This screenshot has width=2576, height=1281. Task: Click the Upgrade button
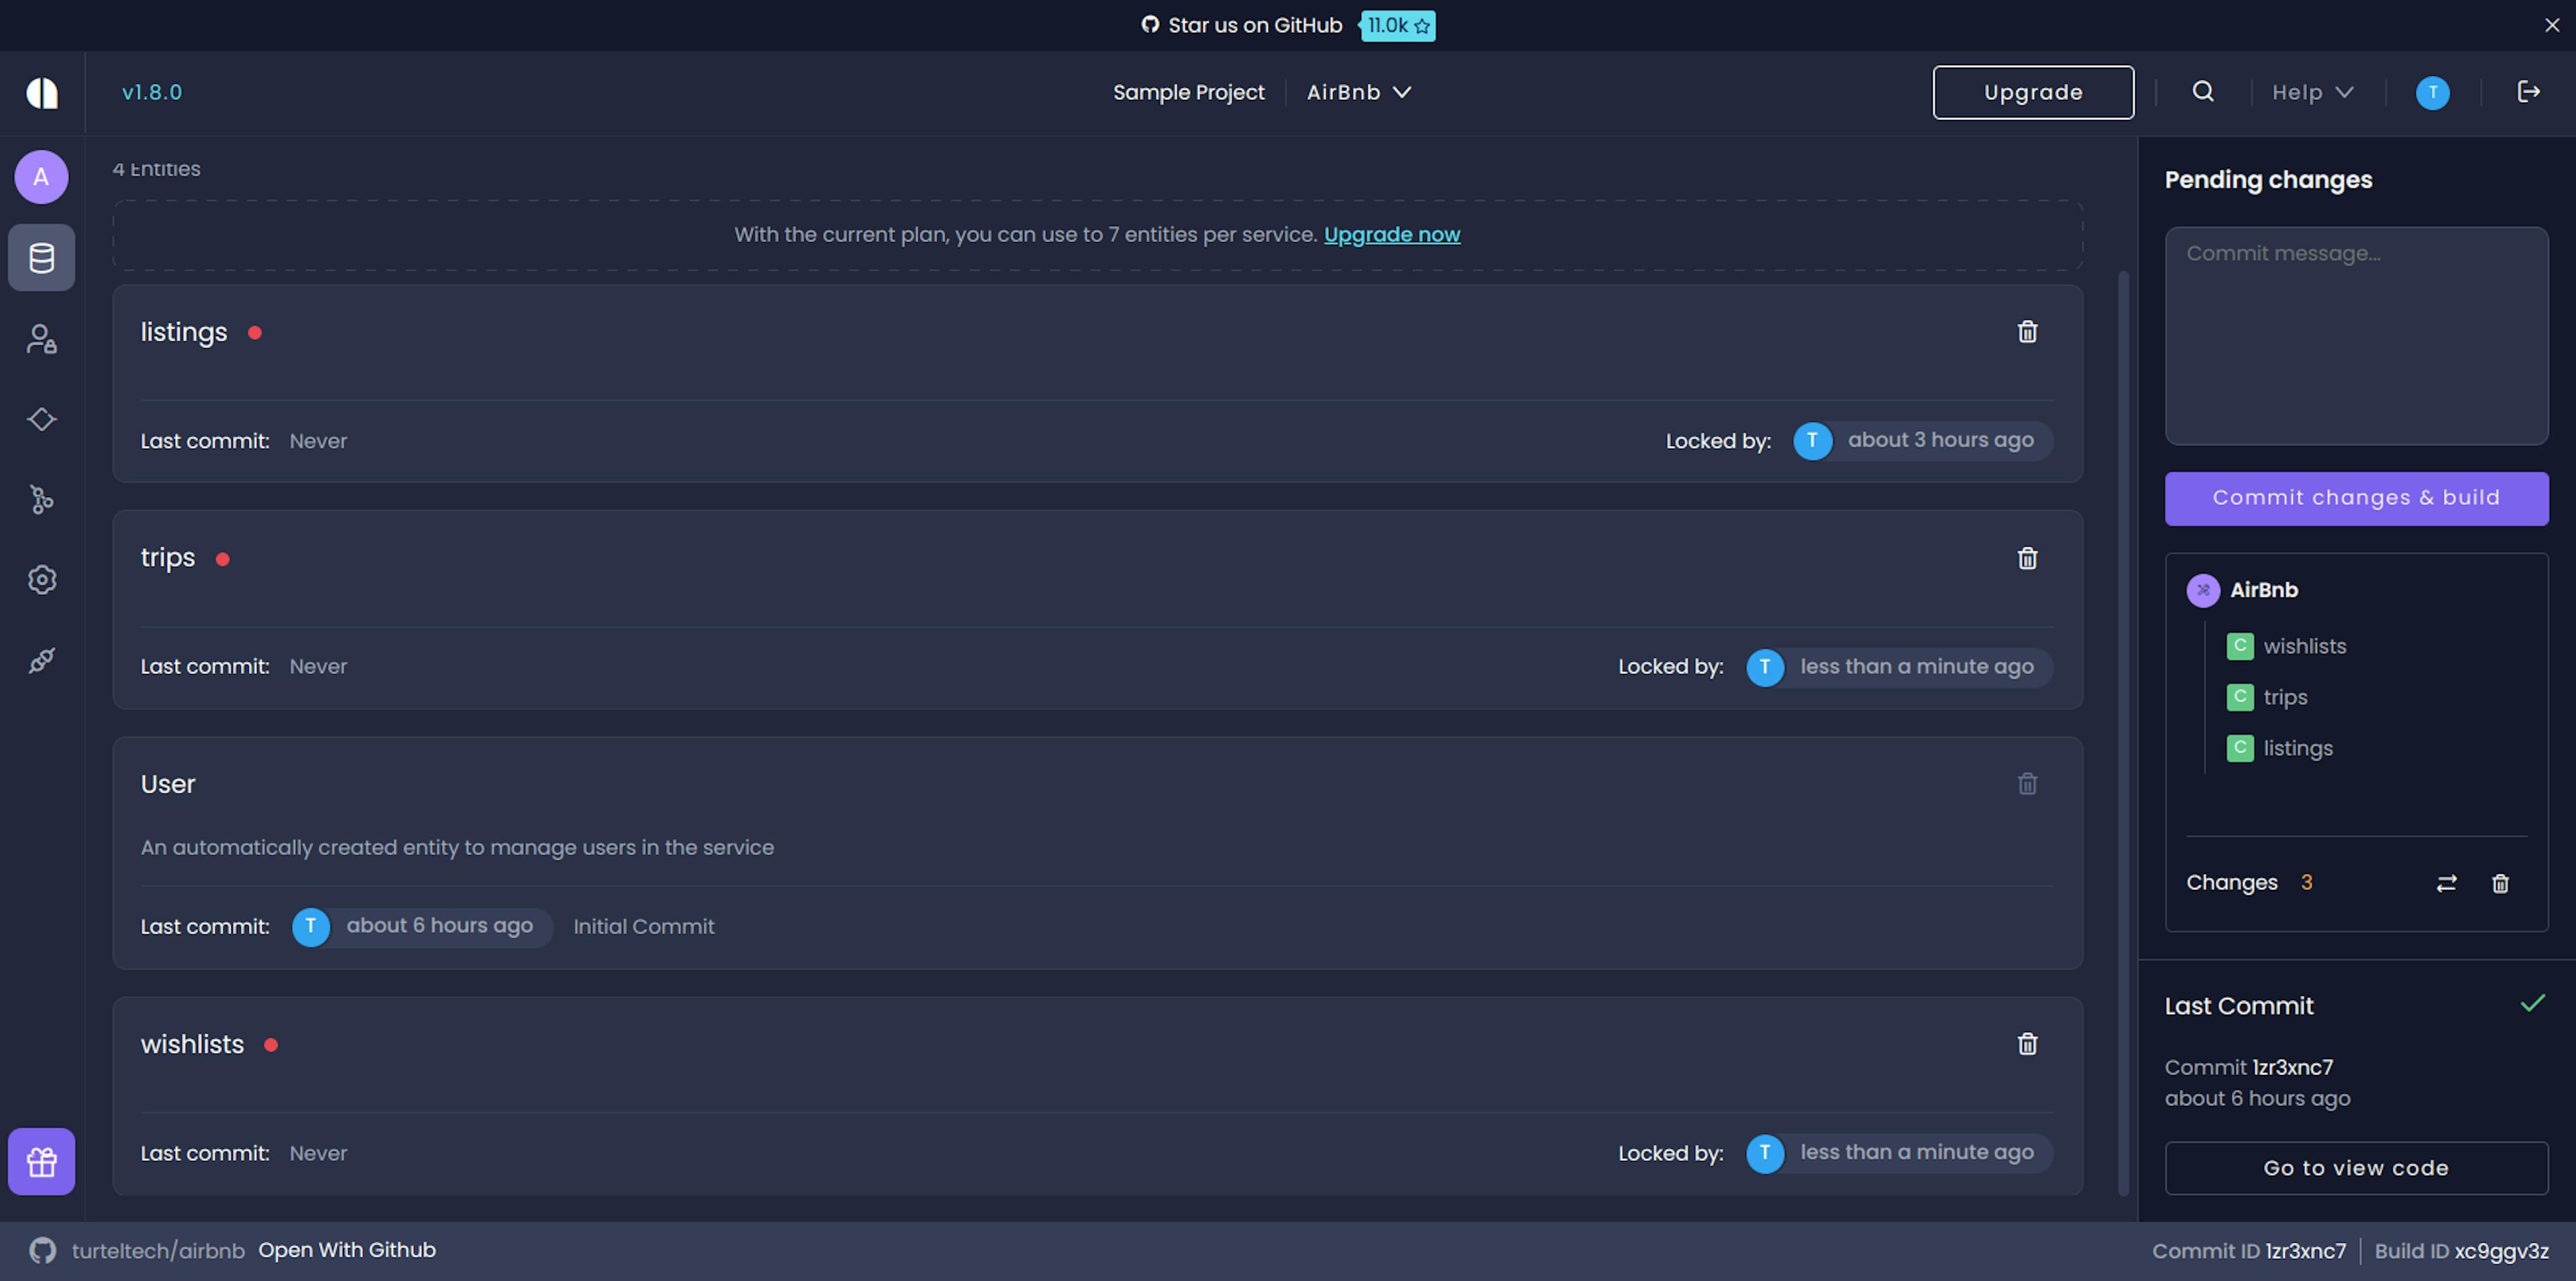click(2033, 92)
